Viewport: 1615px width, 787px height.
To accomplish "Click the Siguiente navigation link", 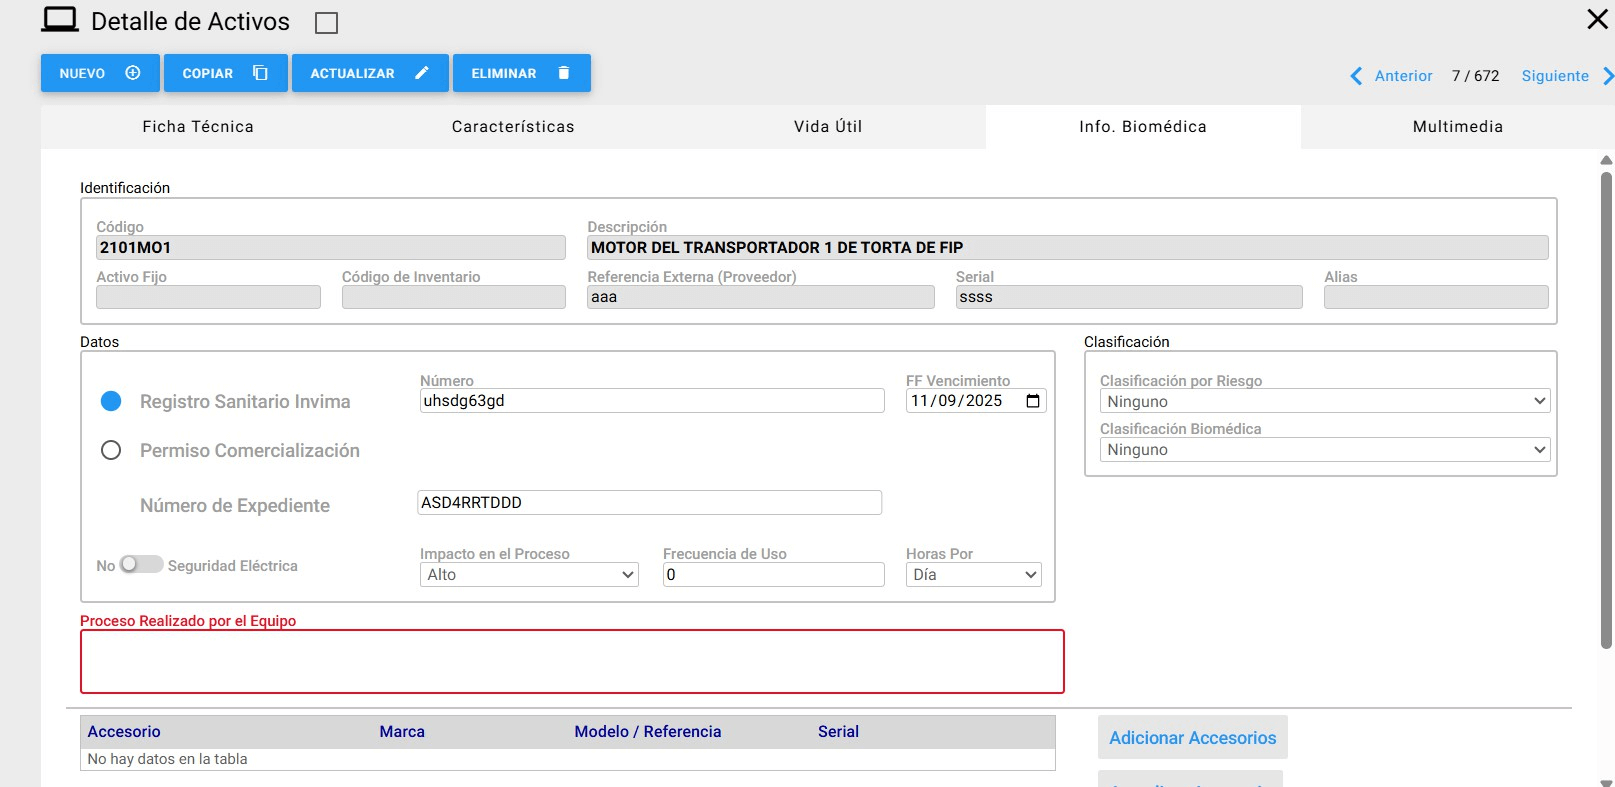I will [x=1554, y=76].
